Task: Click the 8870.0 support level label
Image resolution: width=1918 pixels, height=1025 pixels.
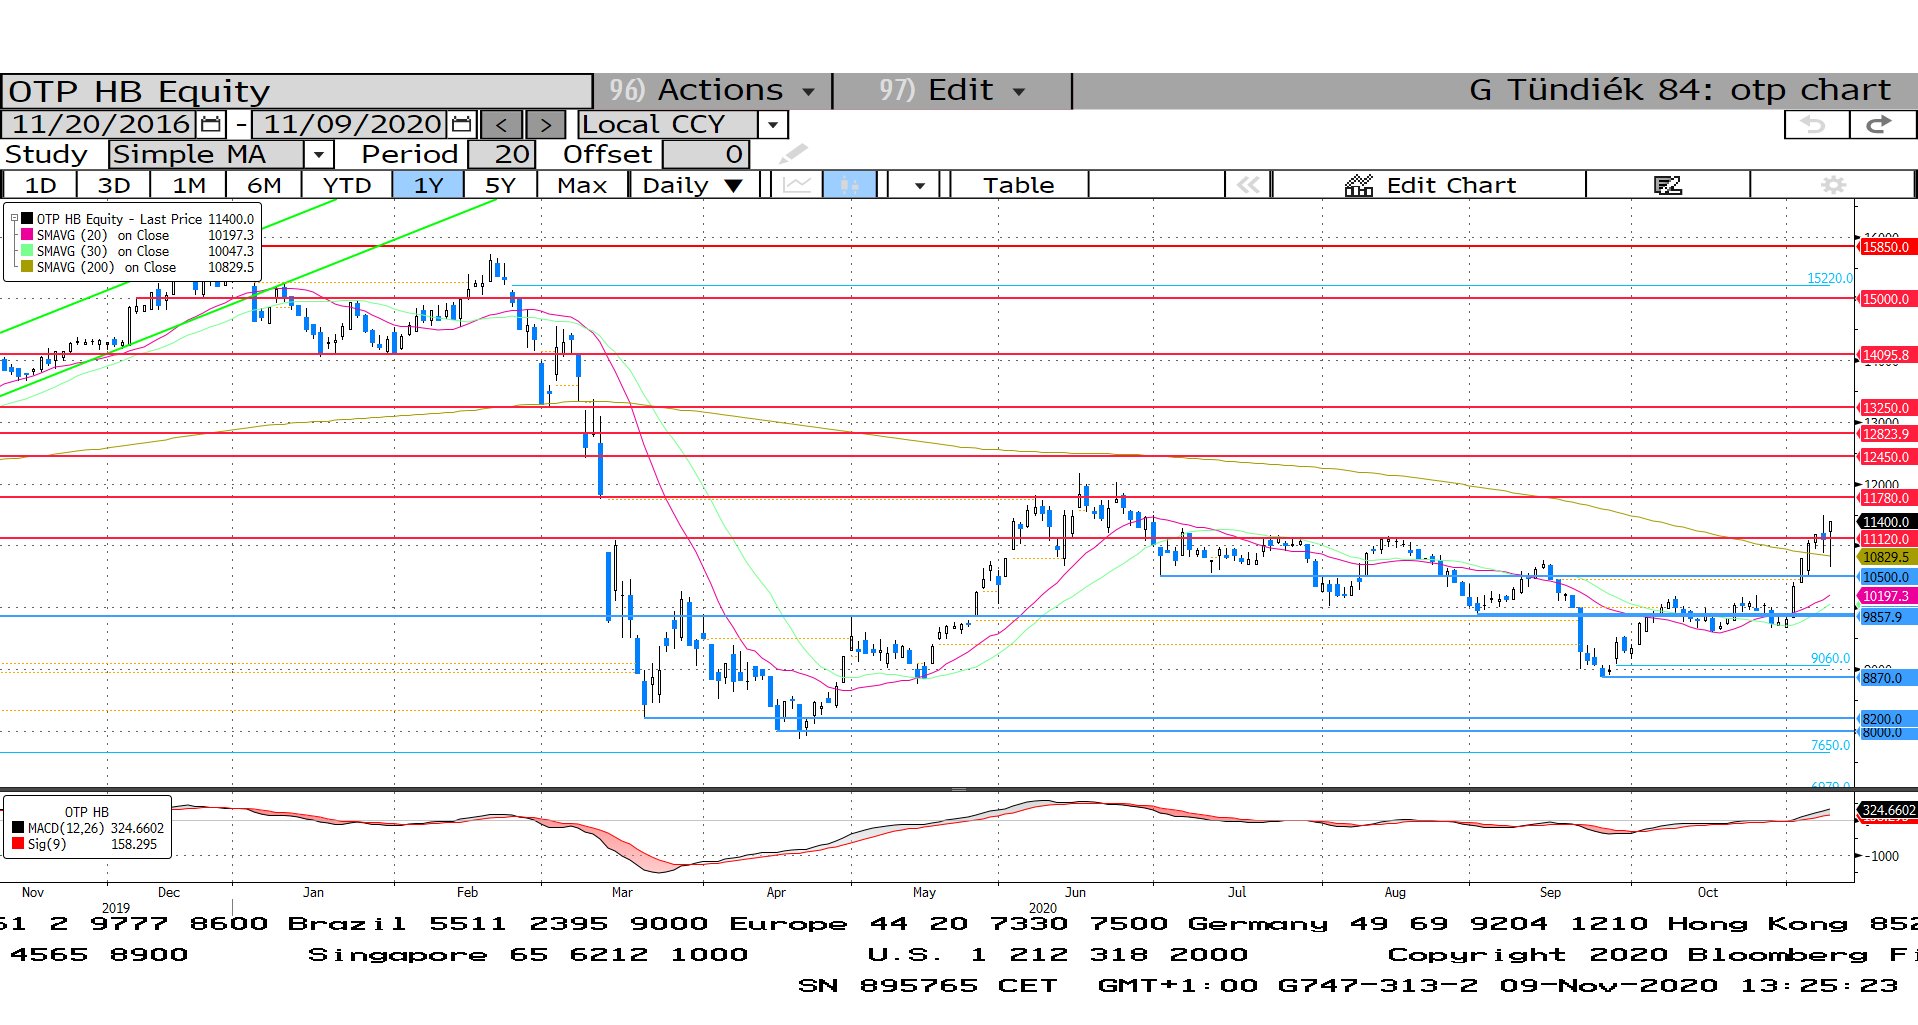Action: tap(1886, 678)
